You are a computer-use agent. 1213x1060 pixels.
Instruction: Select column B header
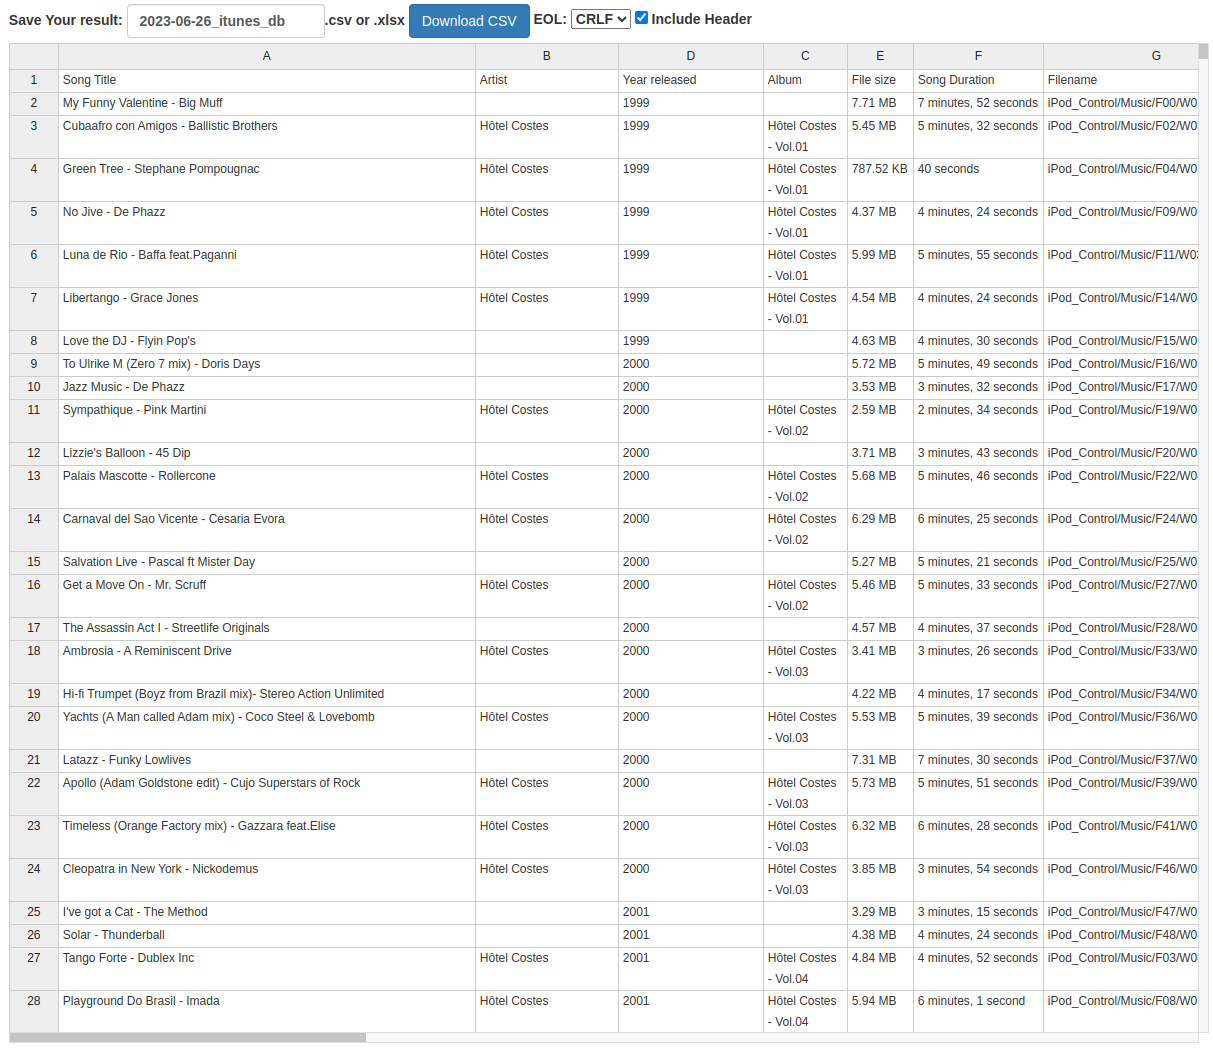(x=547, y=56)
